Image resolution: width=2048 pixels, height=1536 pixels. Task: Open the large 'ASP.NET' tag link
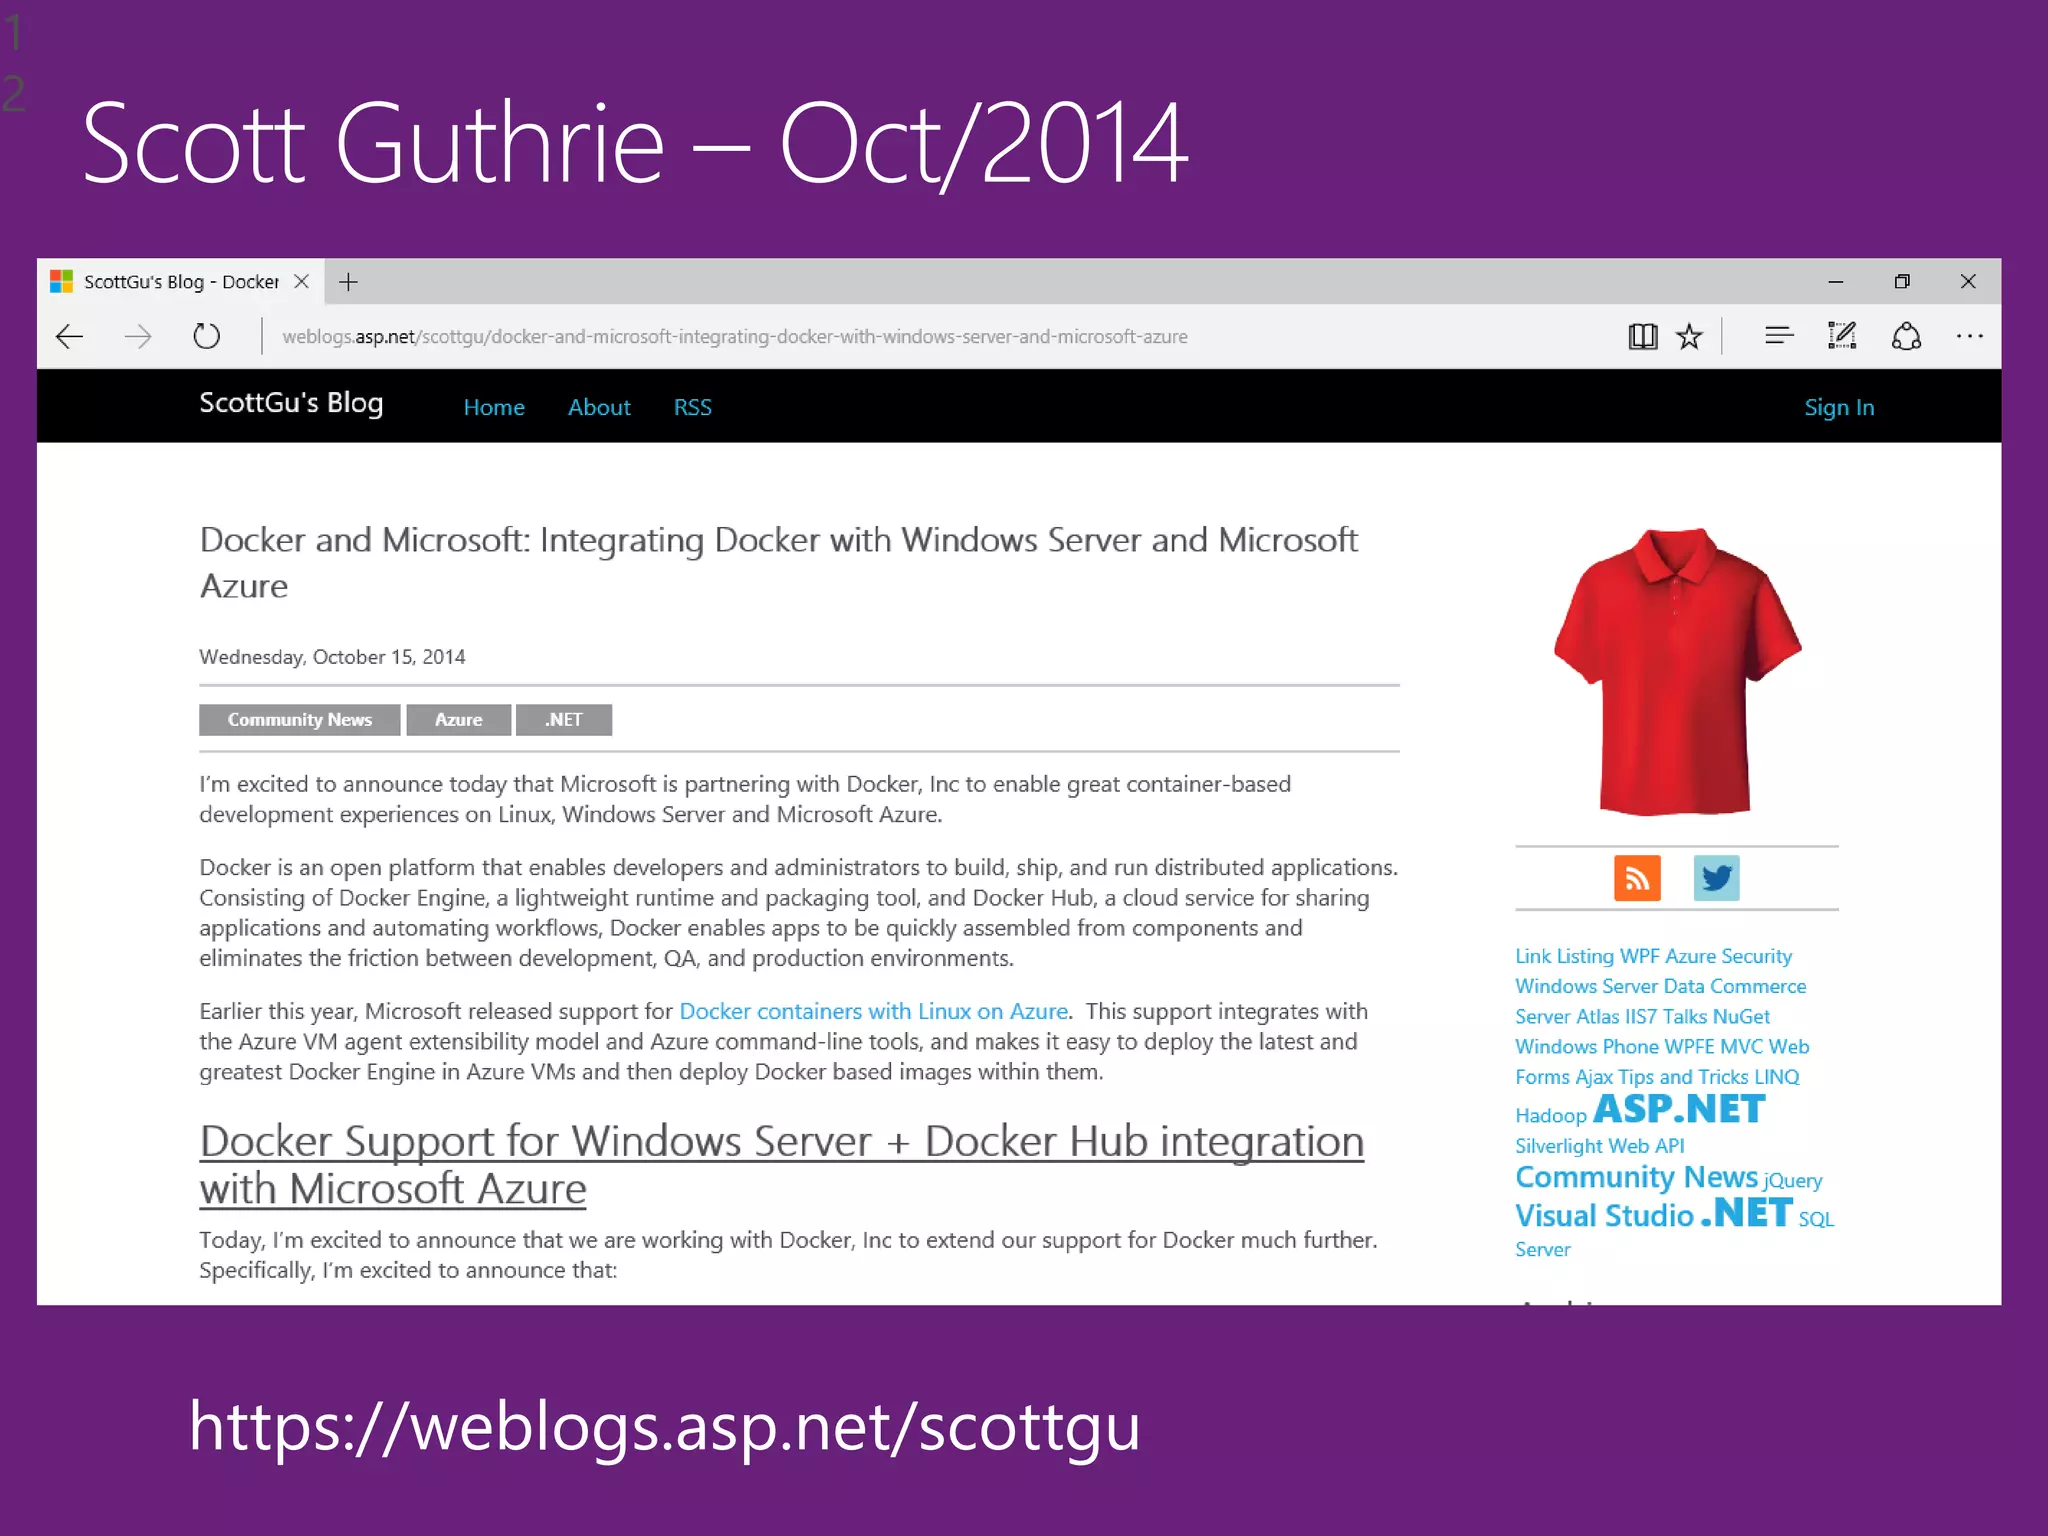[1680, 1109]
